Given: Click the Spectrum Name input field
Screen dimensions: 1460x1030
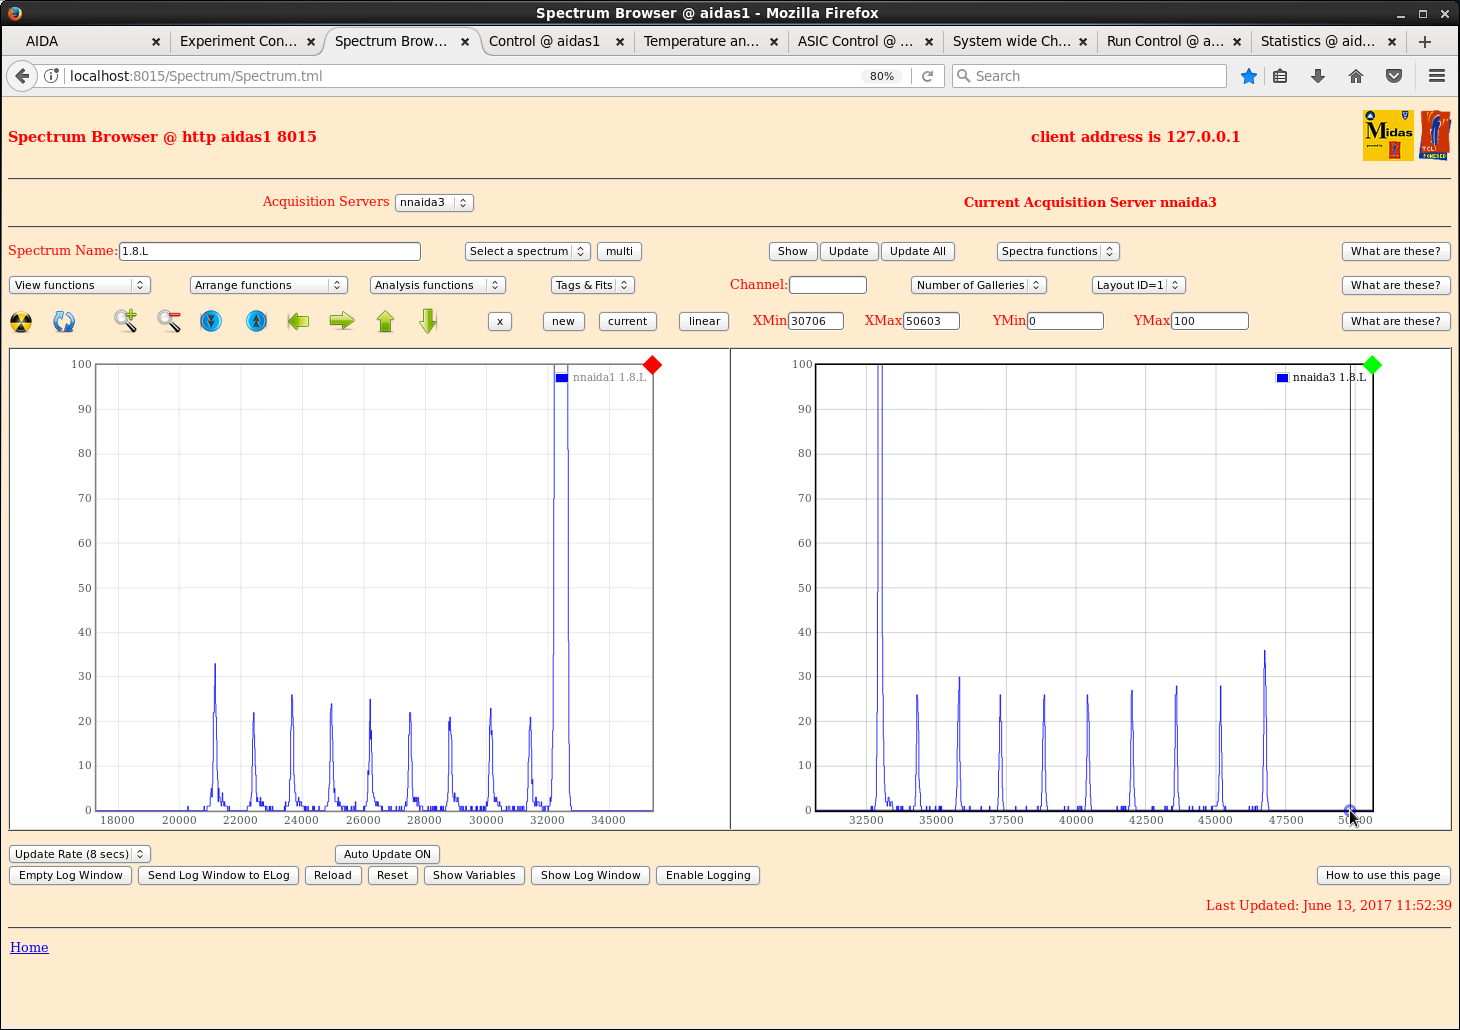Looking at the screenshot, I should coord(269,251).
